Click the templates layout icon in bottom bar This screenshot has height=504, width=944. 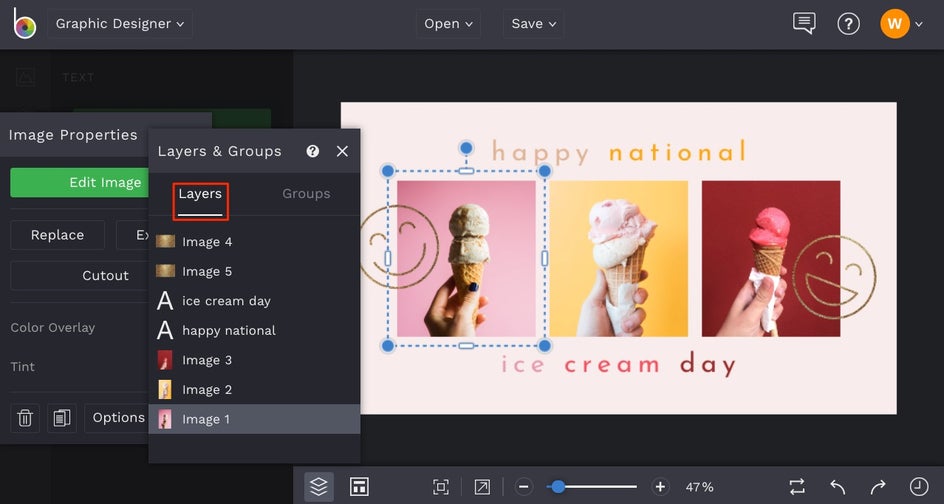coord(359,487)
